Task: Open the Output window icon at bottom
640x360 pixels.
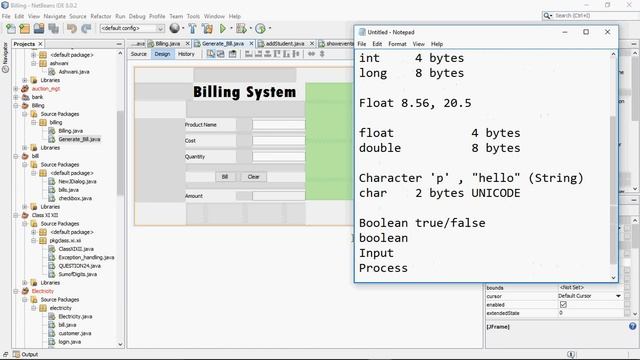Action: pyautogui.click(x=16, y=354)
